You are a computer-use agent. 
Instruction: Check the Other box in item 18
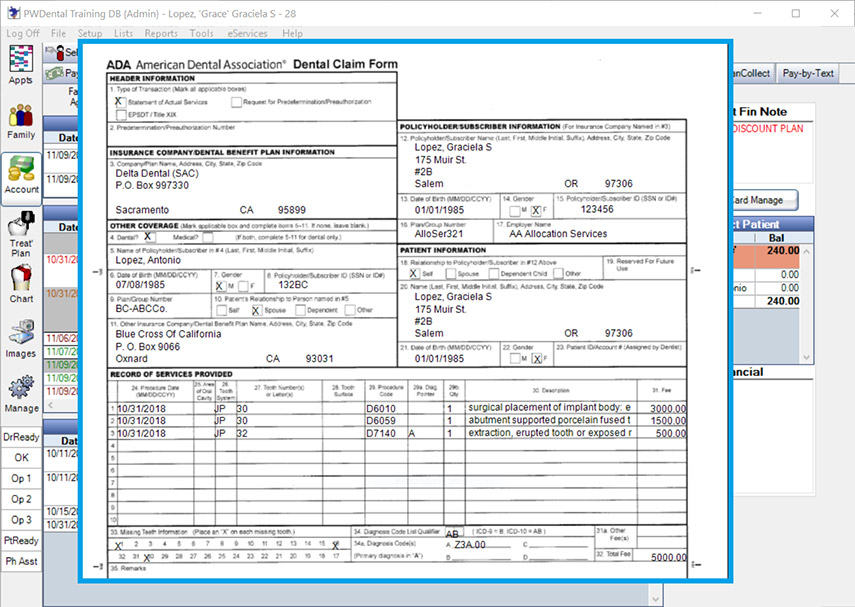click(558, 273)
